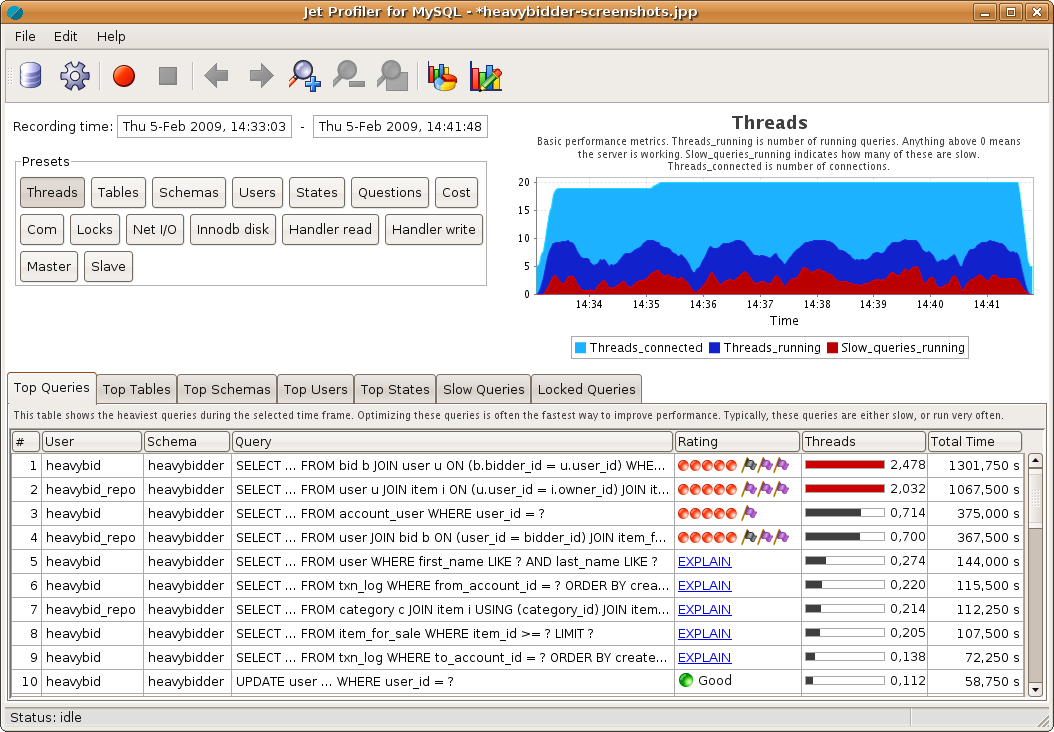
Task: Click EXPLAIN link for query row 5
Action: click(704, 561)
